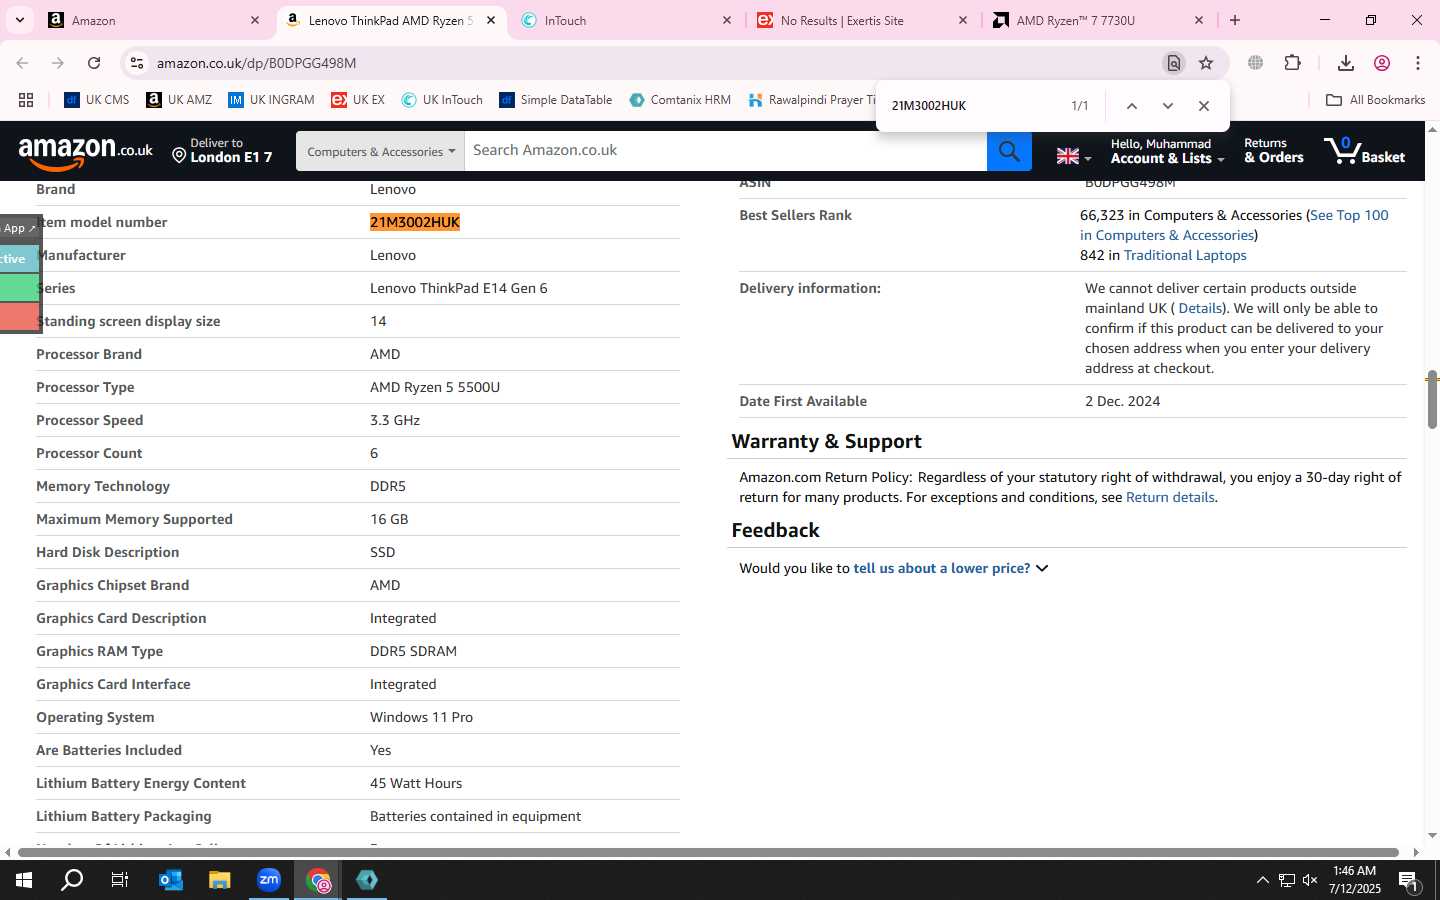Open Comtanix HRM bookmark
Viewport: 1440px width, 900px height.
click(680, 100)
